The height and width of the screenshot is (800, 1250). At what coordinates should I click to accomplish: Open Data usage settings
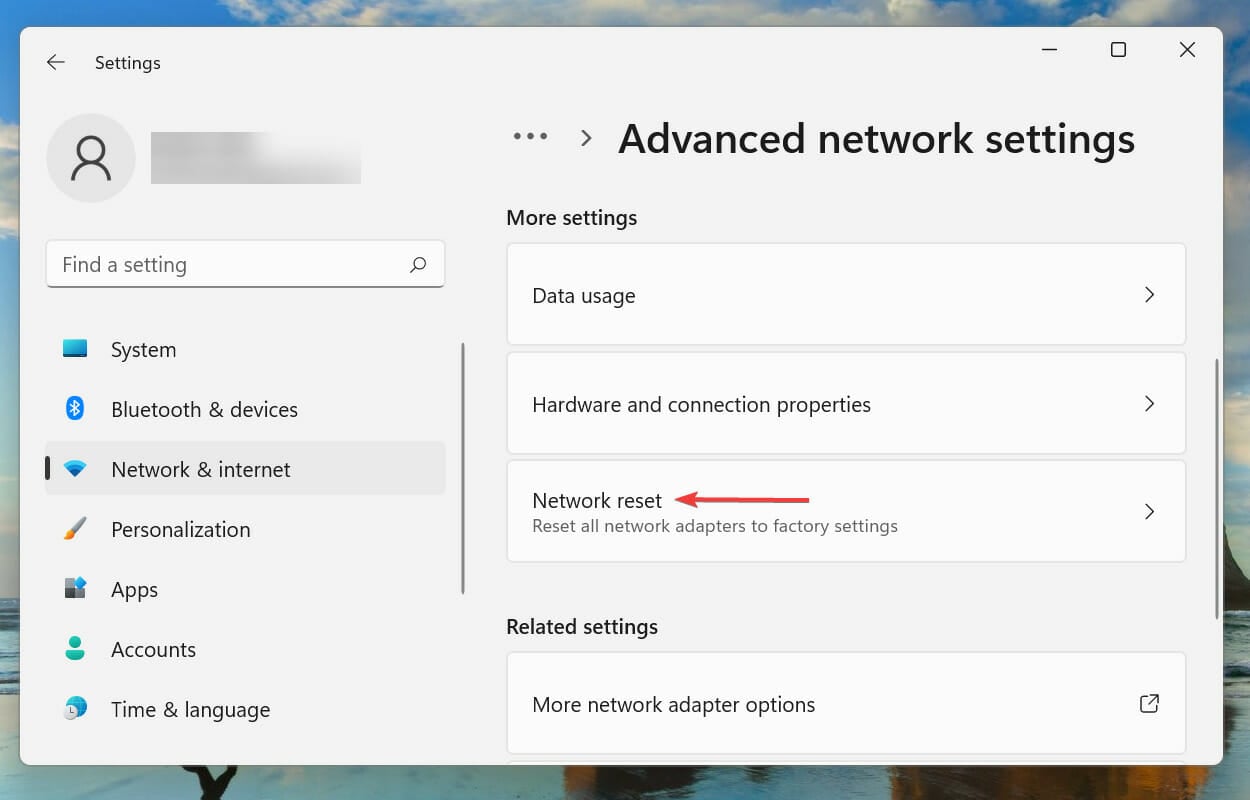tap(846, 295)
